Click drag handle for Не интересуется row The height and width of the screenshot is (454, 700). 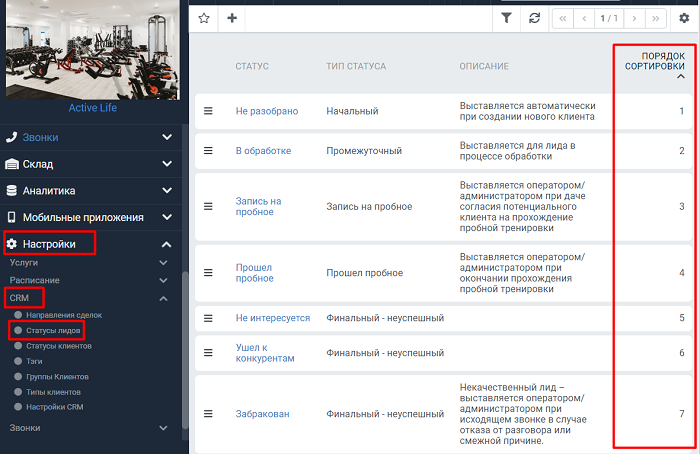[208, 318]
